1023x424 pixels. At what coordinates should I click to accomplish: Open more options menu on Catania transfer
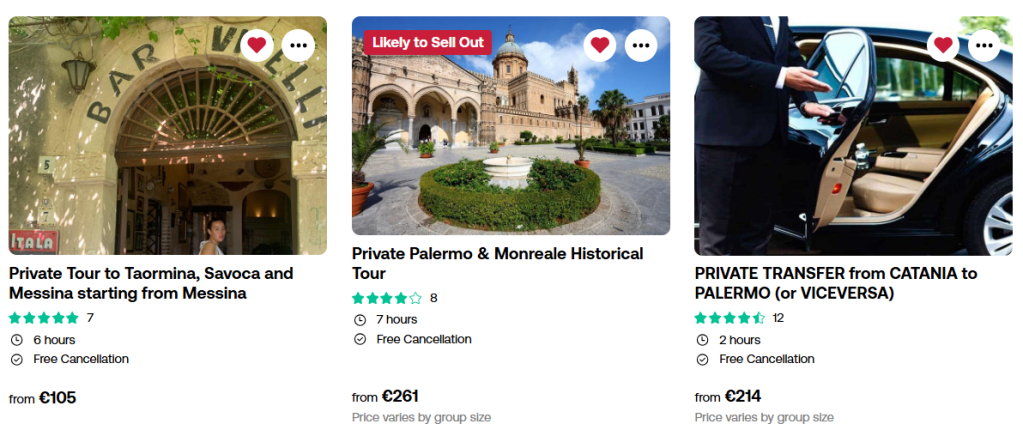point(984,45)
